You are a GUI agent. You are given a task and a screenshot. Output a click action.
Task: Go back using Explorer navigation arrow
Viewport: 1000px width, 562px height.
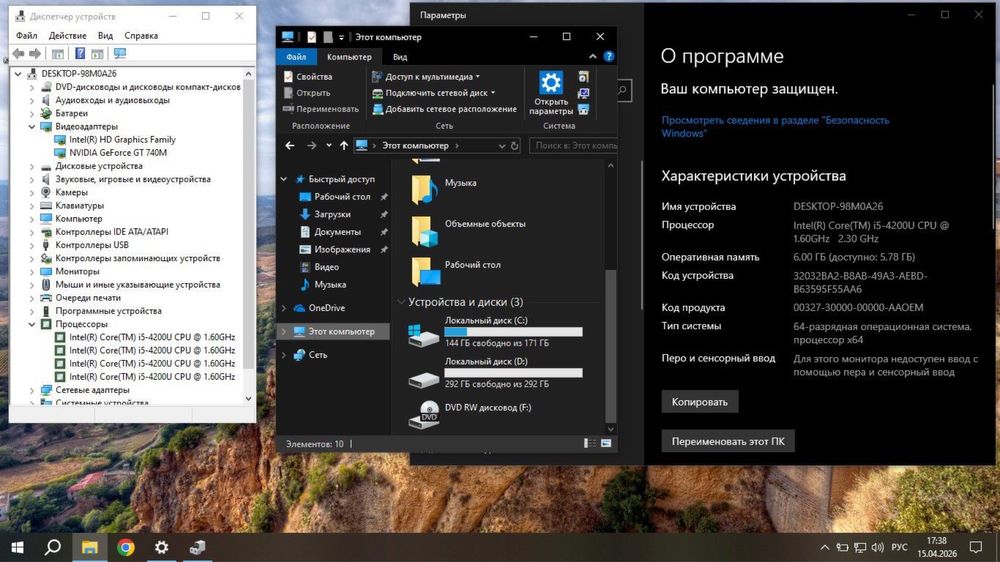(290, 146)
